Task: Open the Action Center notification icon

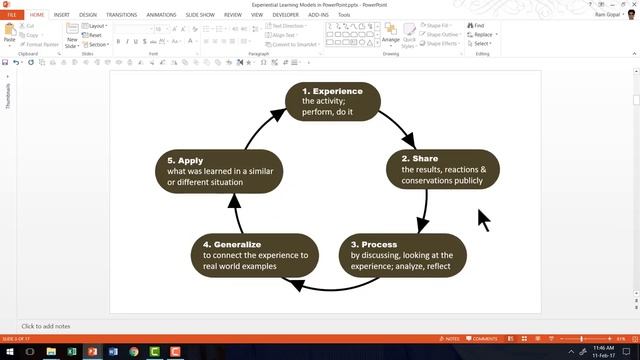Action: [627, 352]
